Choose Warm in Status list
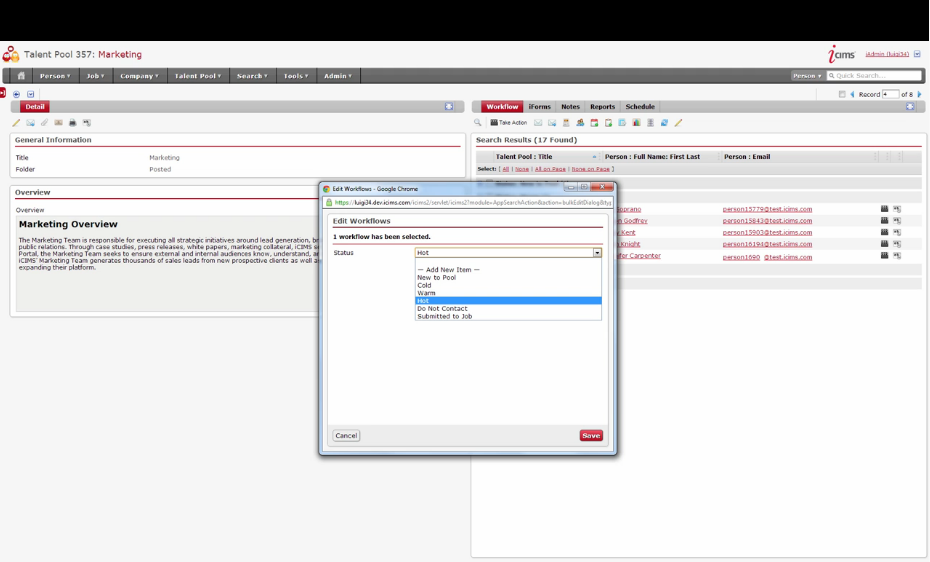 point(508,293)
